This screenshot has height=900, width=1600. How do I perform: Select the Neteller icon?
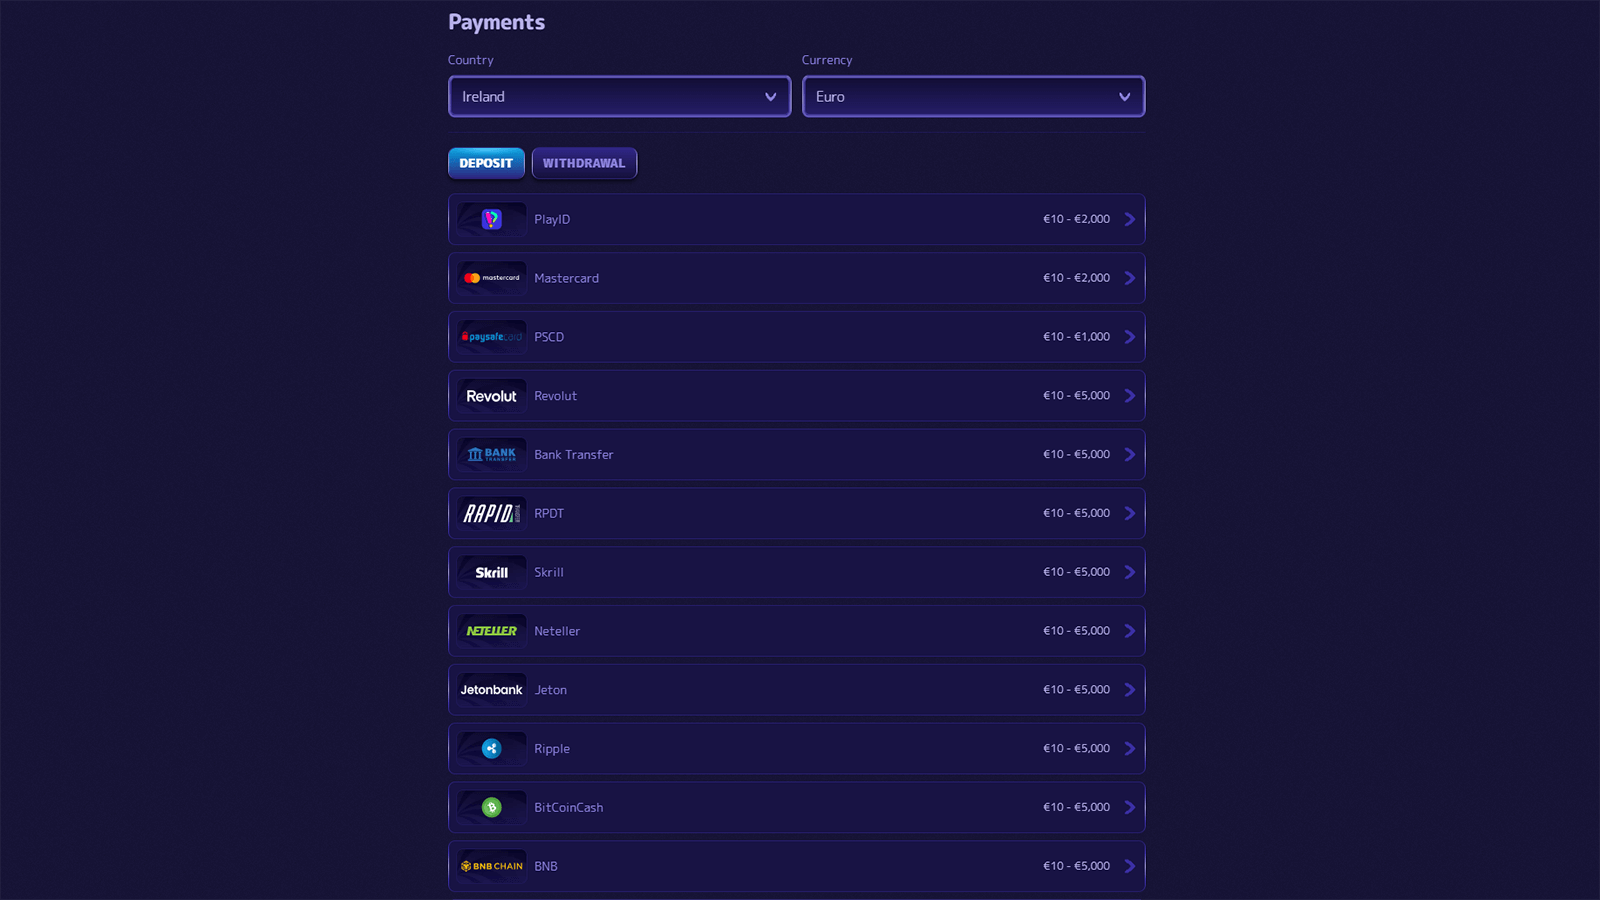coord(491,630)
